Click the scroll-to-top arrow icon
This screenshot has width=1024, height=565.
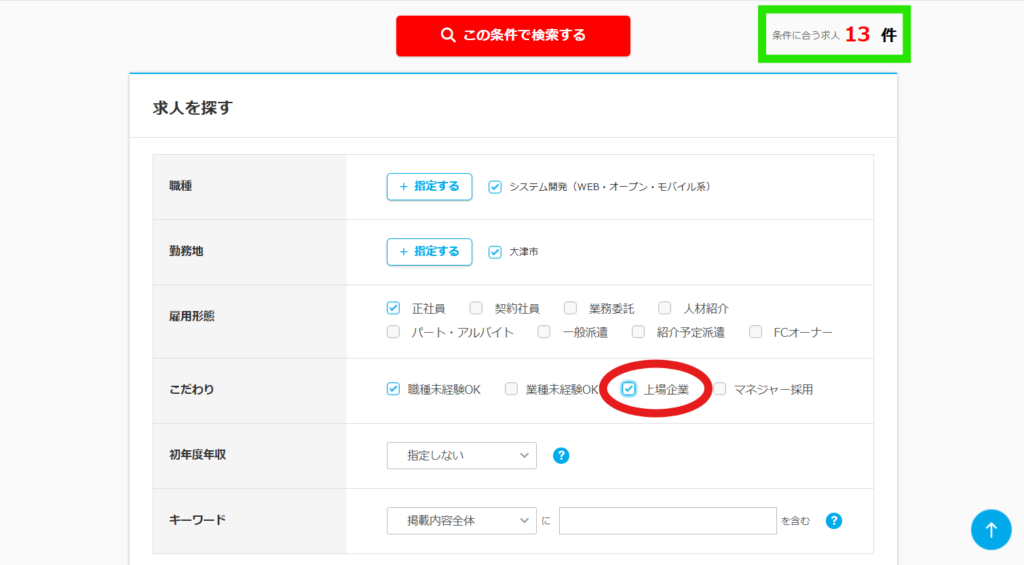pos(990,530)
